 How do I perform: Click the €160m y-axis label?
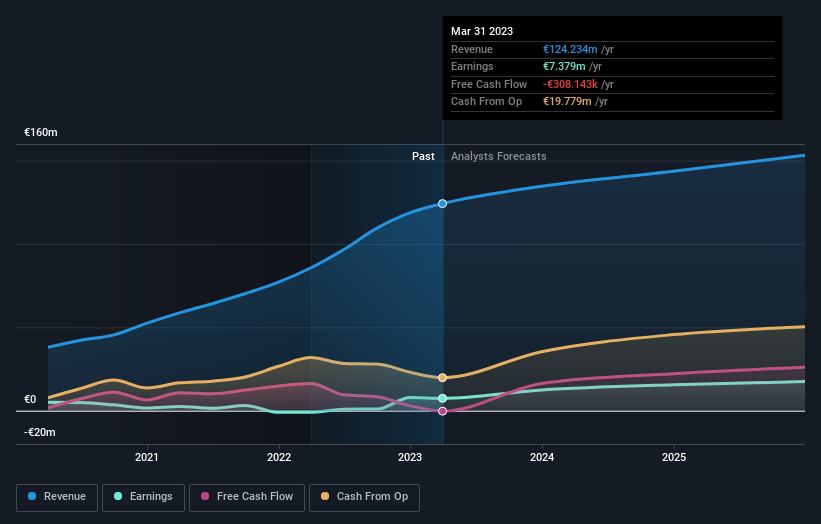pos(41,132)
